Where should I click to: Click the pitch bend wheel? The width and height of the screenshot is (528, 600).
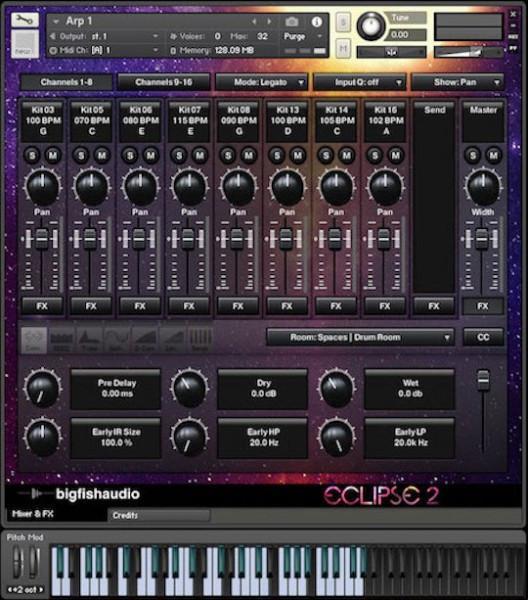(17, 561)
